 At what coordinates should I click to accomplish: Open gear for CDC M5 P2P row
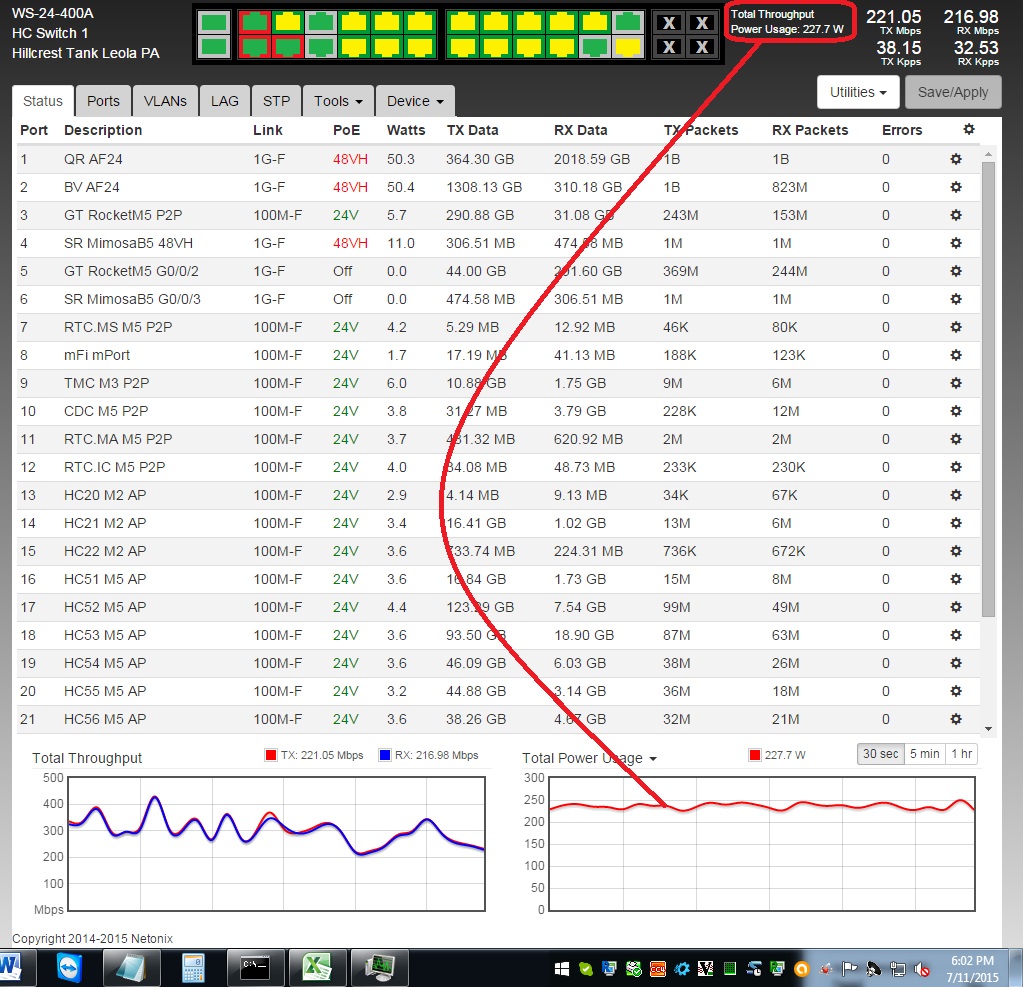pyautogui.click(x=956, y=412)
